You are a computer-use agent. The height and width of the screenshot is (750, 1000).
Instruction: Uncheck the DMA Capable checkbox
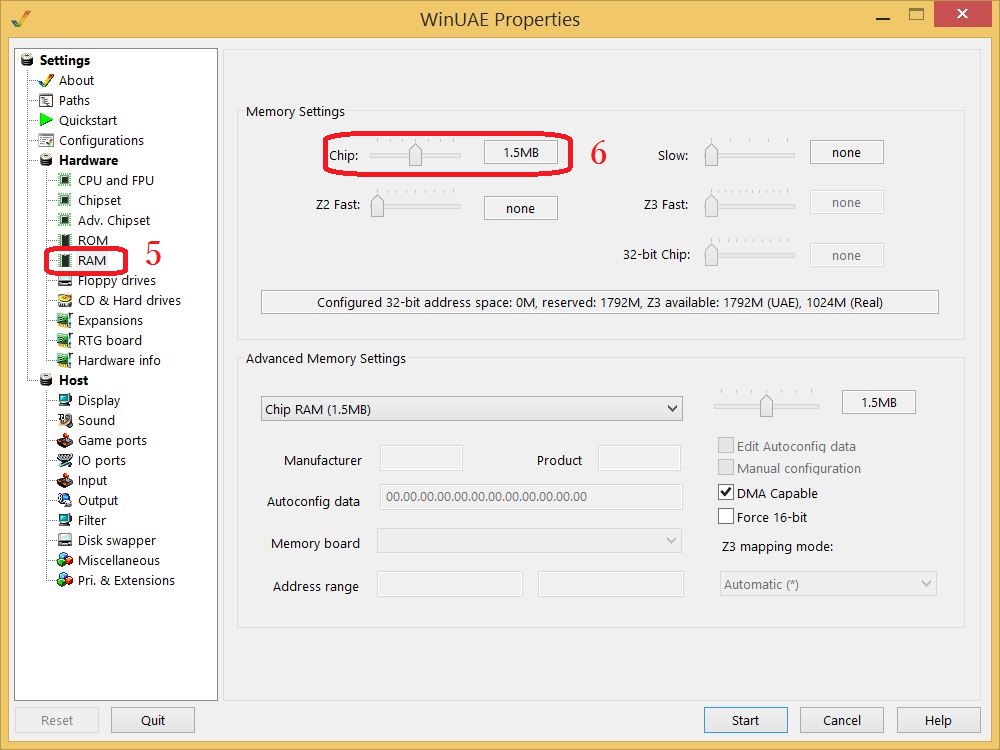(726, 492)
